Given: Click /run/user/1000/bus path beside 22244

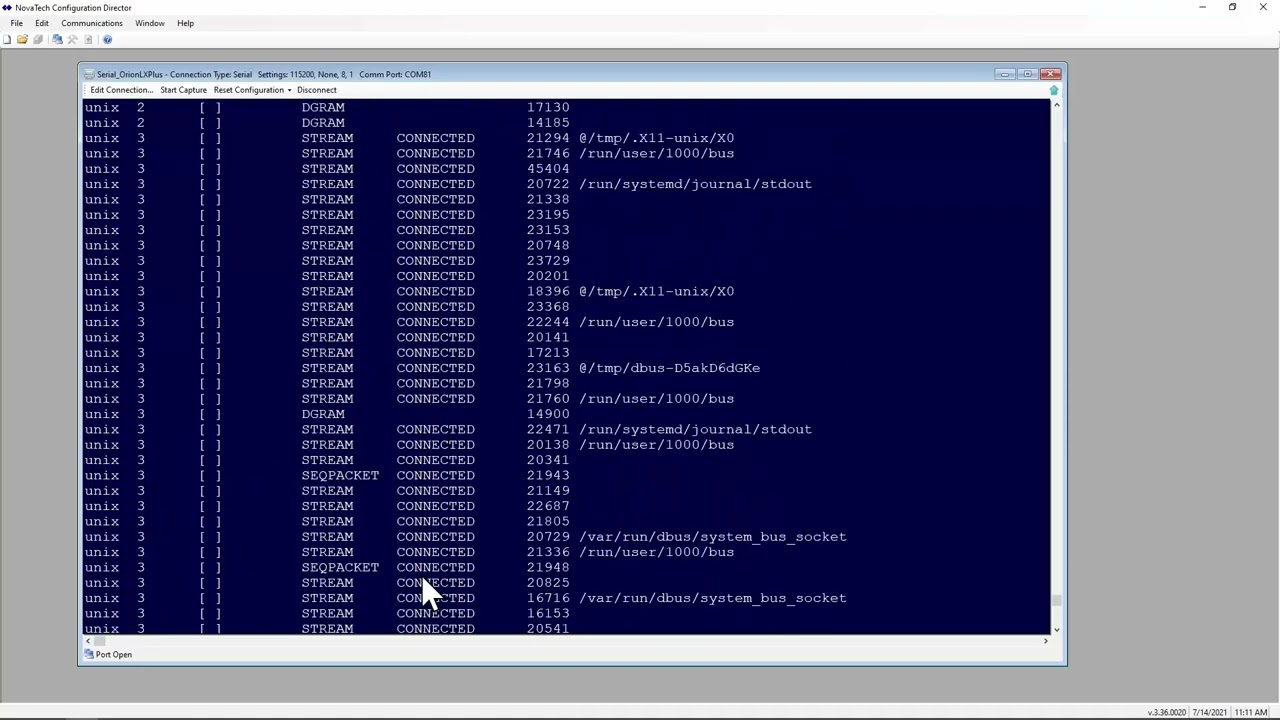Looking at the screenshot, I should (657, 322).
